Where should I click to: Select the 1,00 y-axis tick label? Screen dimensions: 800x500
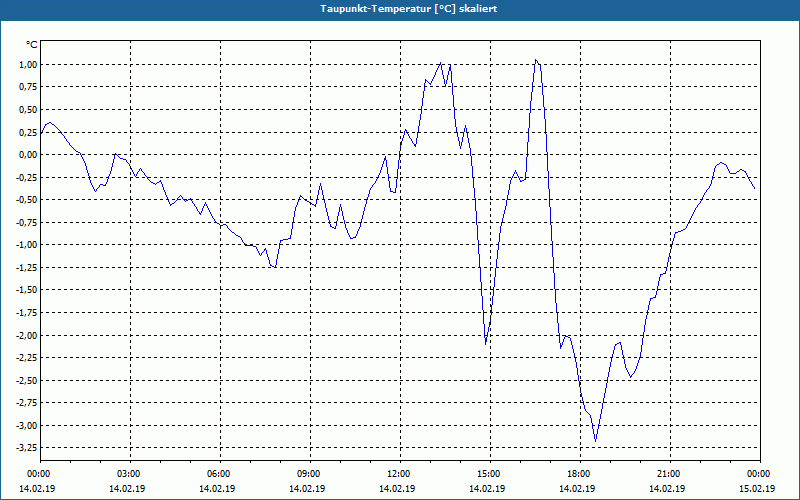click(28, 64)
